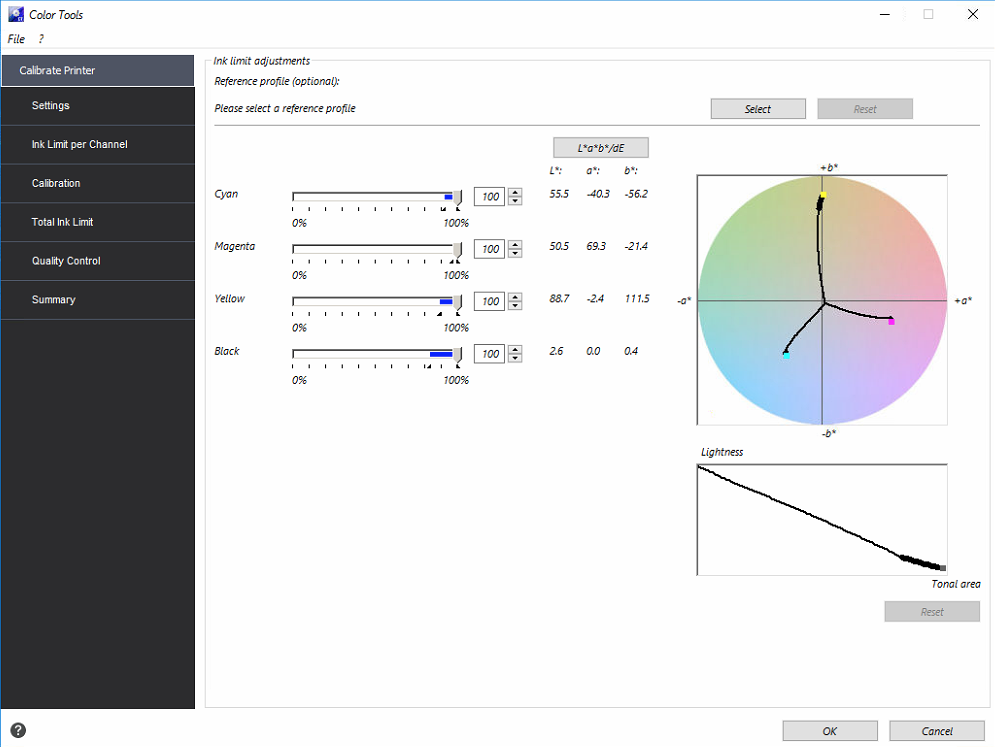The width and height of the screenshot is (995, 747).
Task: Click the help icon at bottom left
Action: click(x=18, y=730)
